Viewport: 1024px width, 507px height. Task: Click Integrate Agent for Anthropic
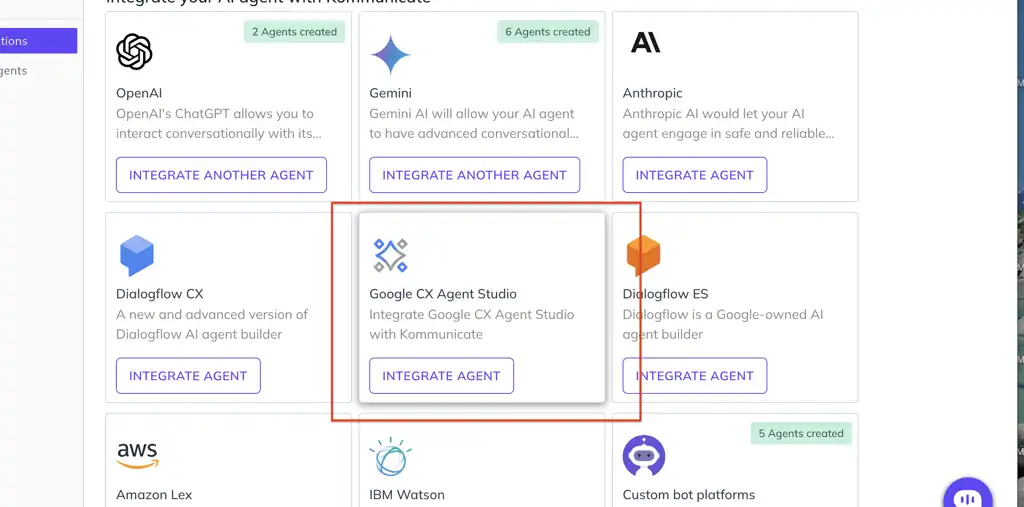[x=695, y=175]
